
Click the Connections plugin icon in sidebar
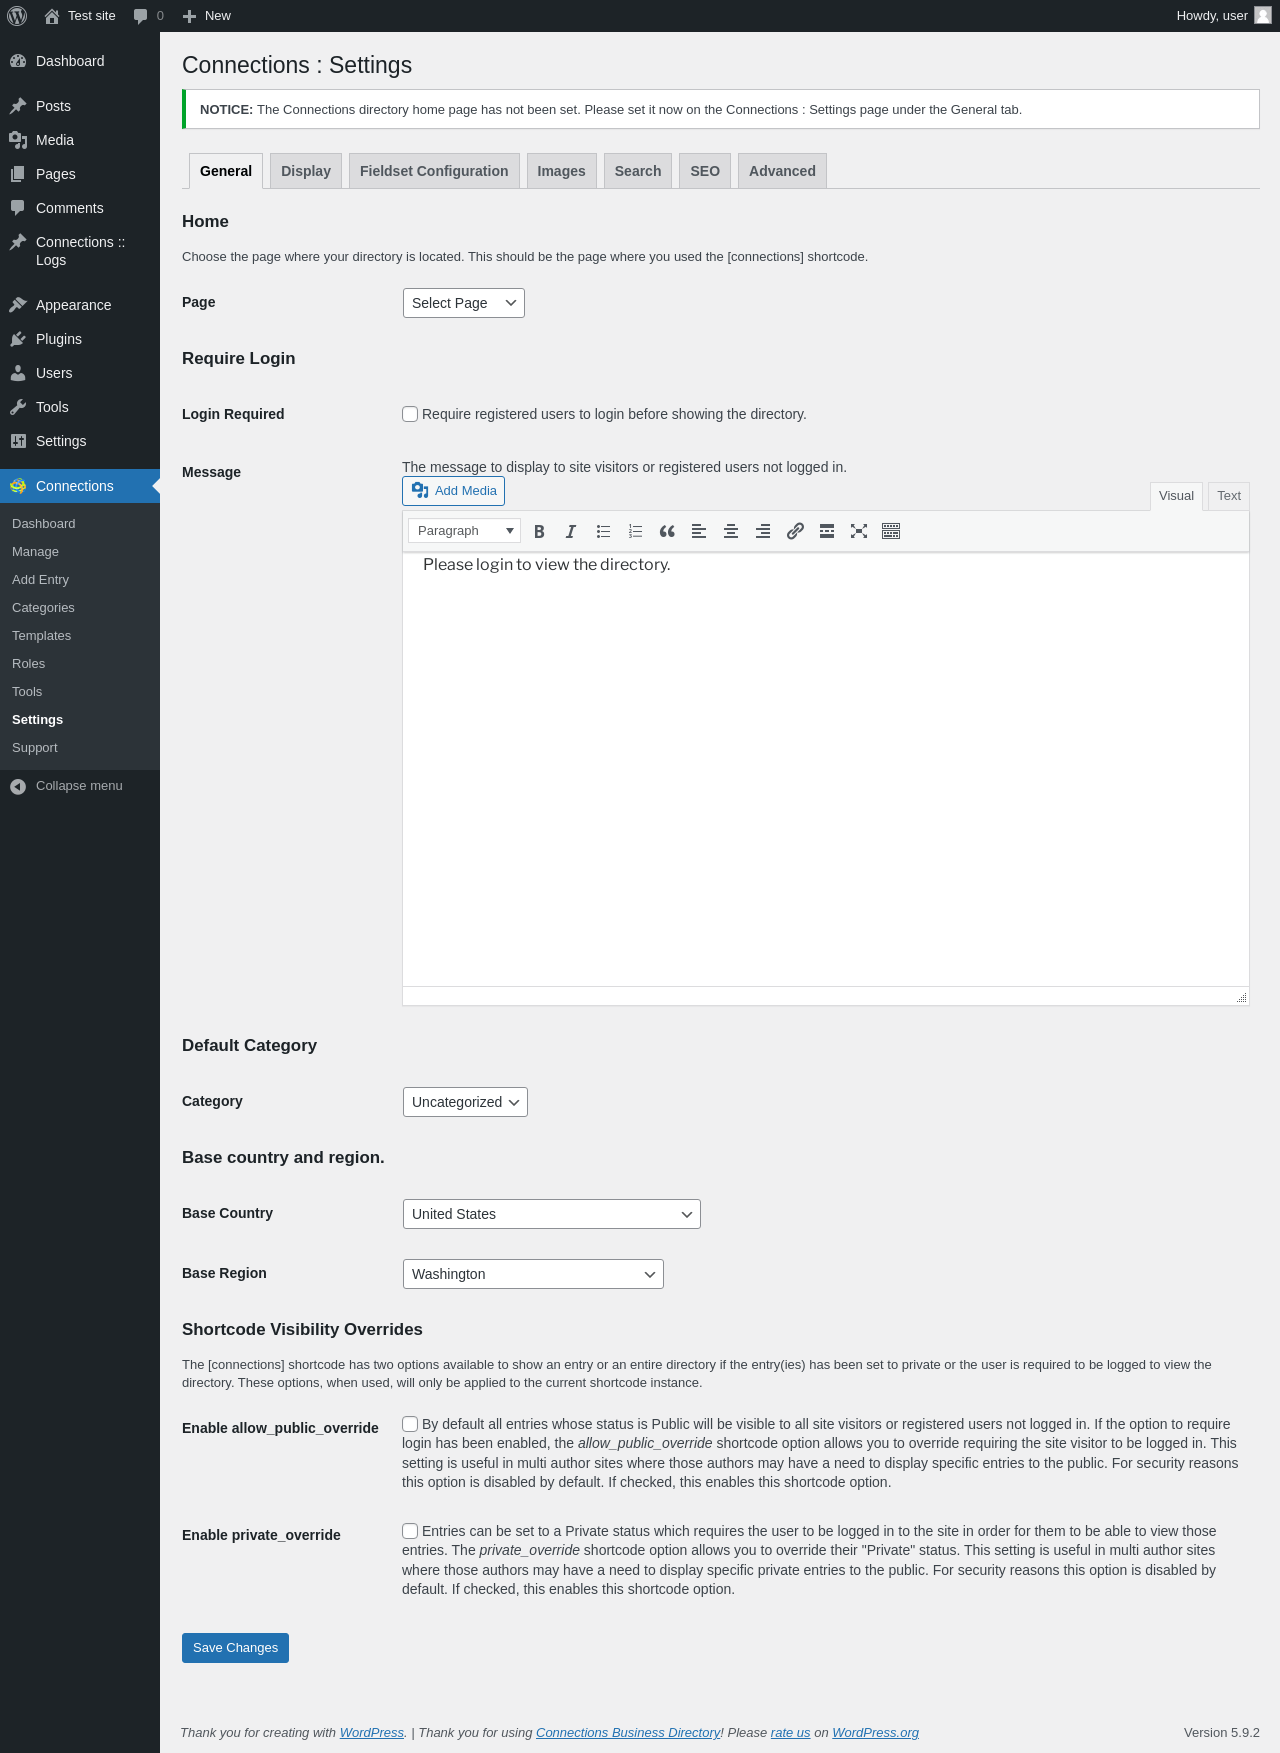coord(18,486)
